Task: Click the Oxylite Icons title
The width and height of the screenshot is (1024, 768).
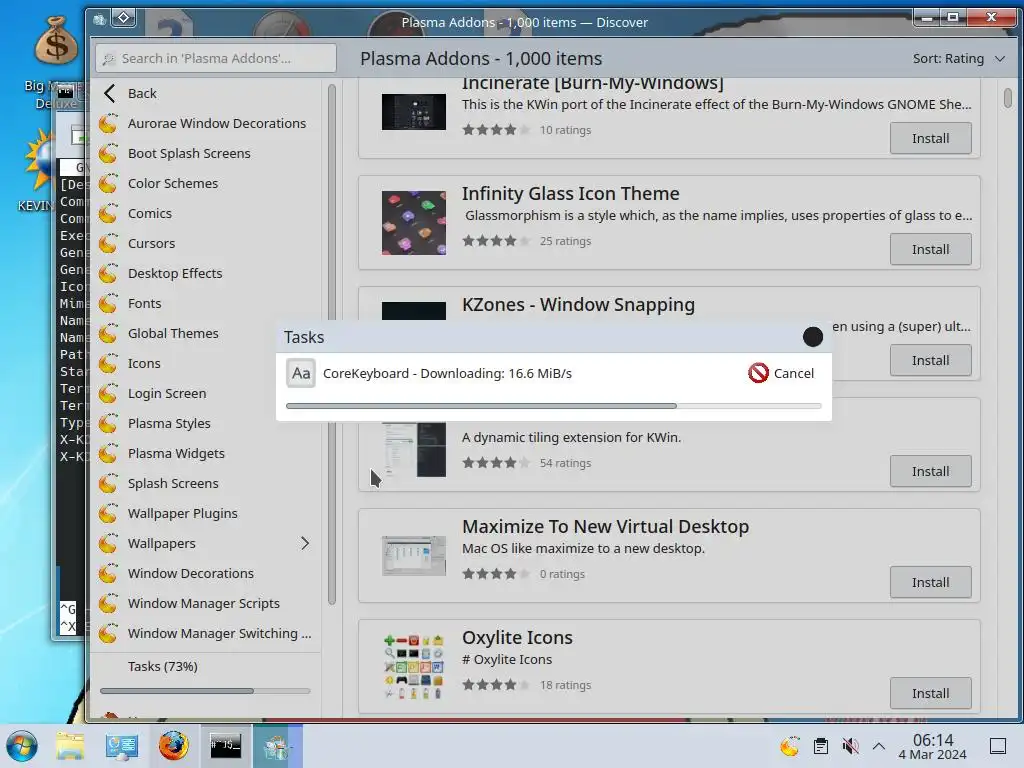Action: coord(517,638)
